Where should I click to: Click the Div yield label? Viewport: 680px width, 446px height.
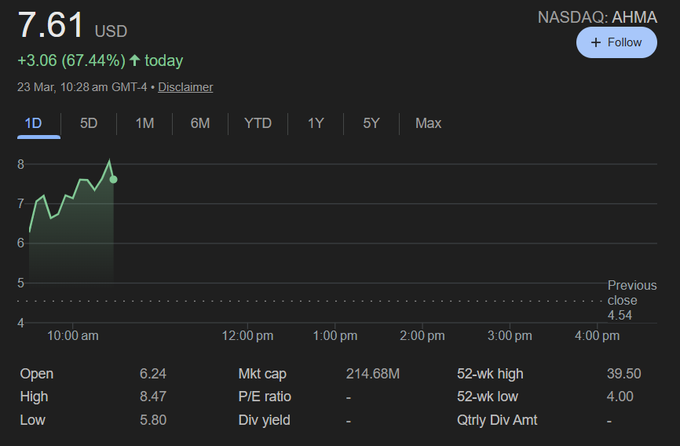264,420
